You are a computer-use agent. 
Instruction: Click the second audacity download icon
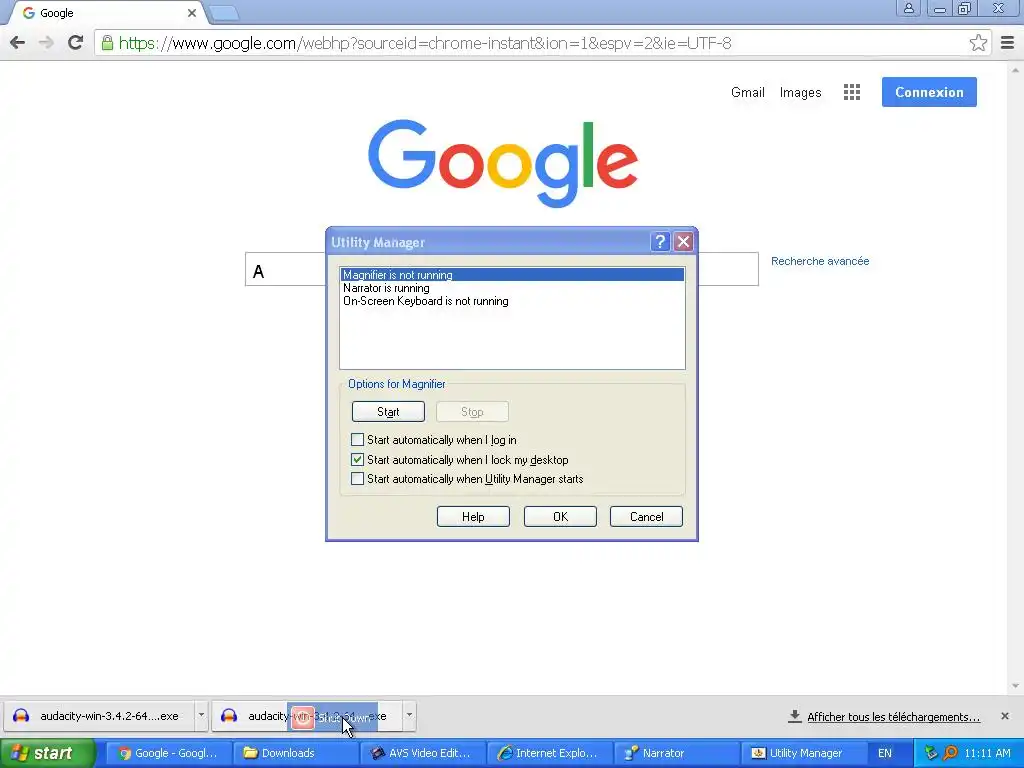coord(229,716)
